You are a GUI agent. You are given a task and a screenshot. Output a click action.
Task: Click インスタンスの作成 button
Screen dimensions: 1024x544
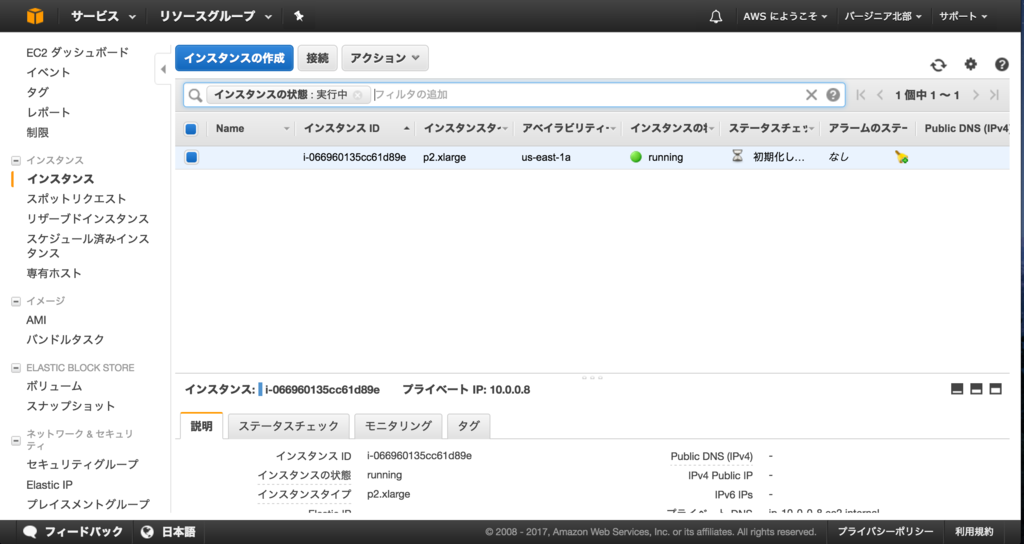pos(234,58)
